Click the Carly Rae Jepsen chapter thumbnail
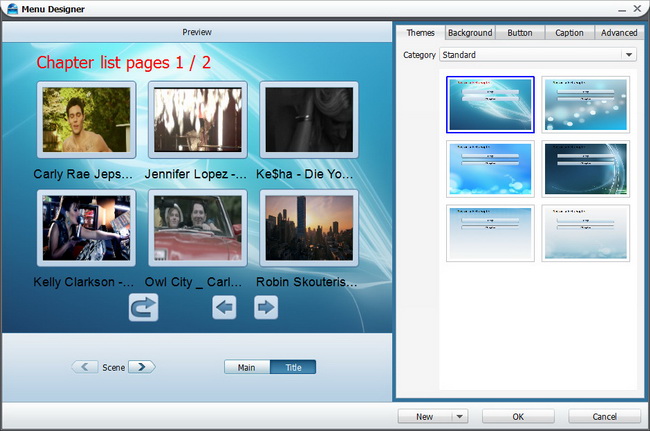This screenshot has height=431, width=650. tap(86, 120)
